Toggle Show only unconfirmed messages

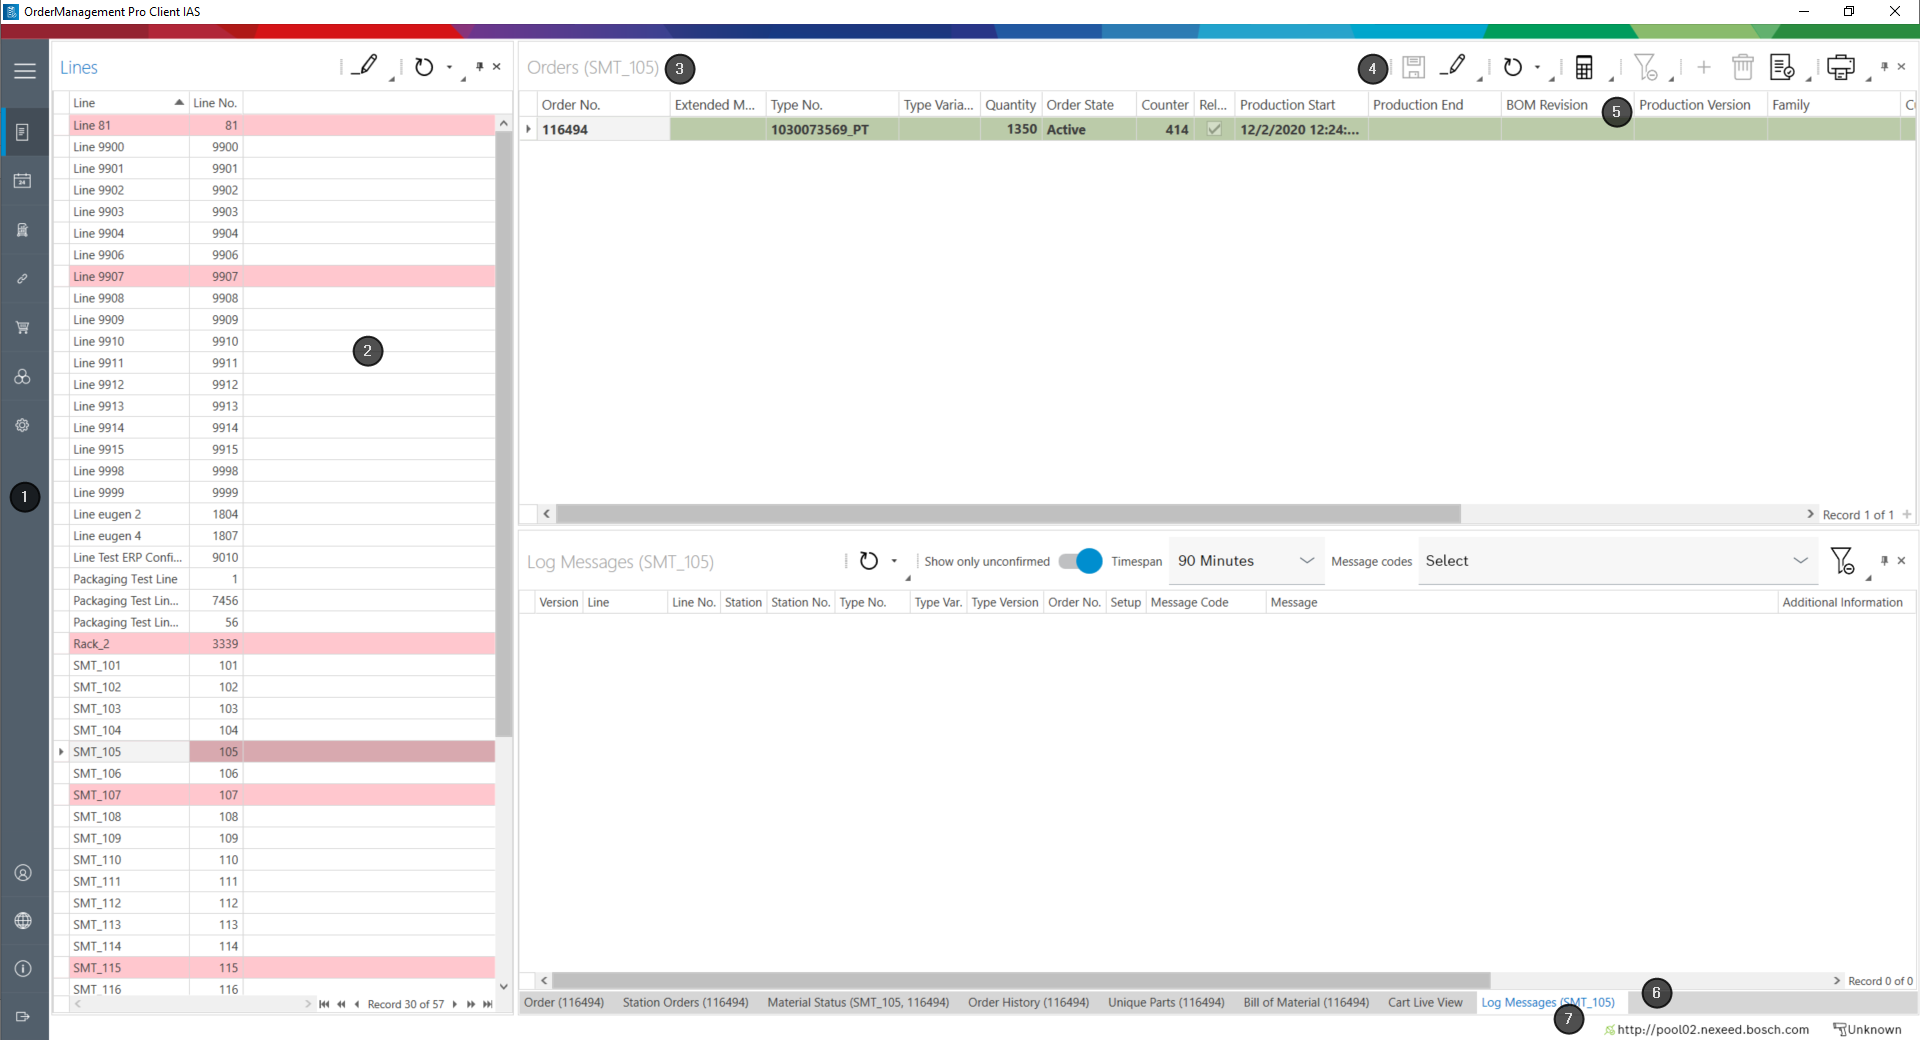[x=1078, y=561]
